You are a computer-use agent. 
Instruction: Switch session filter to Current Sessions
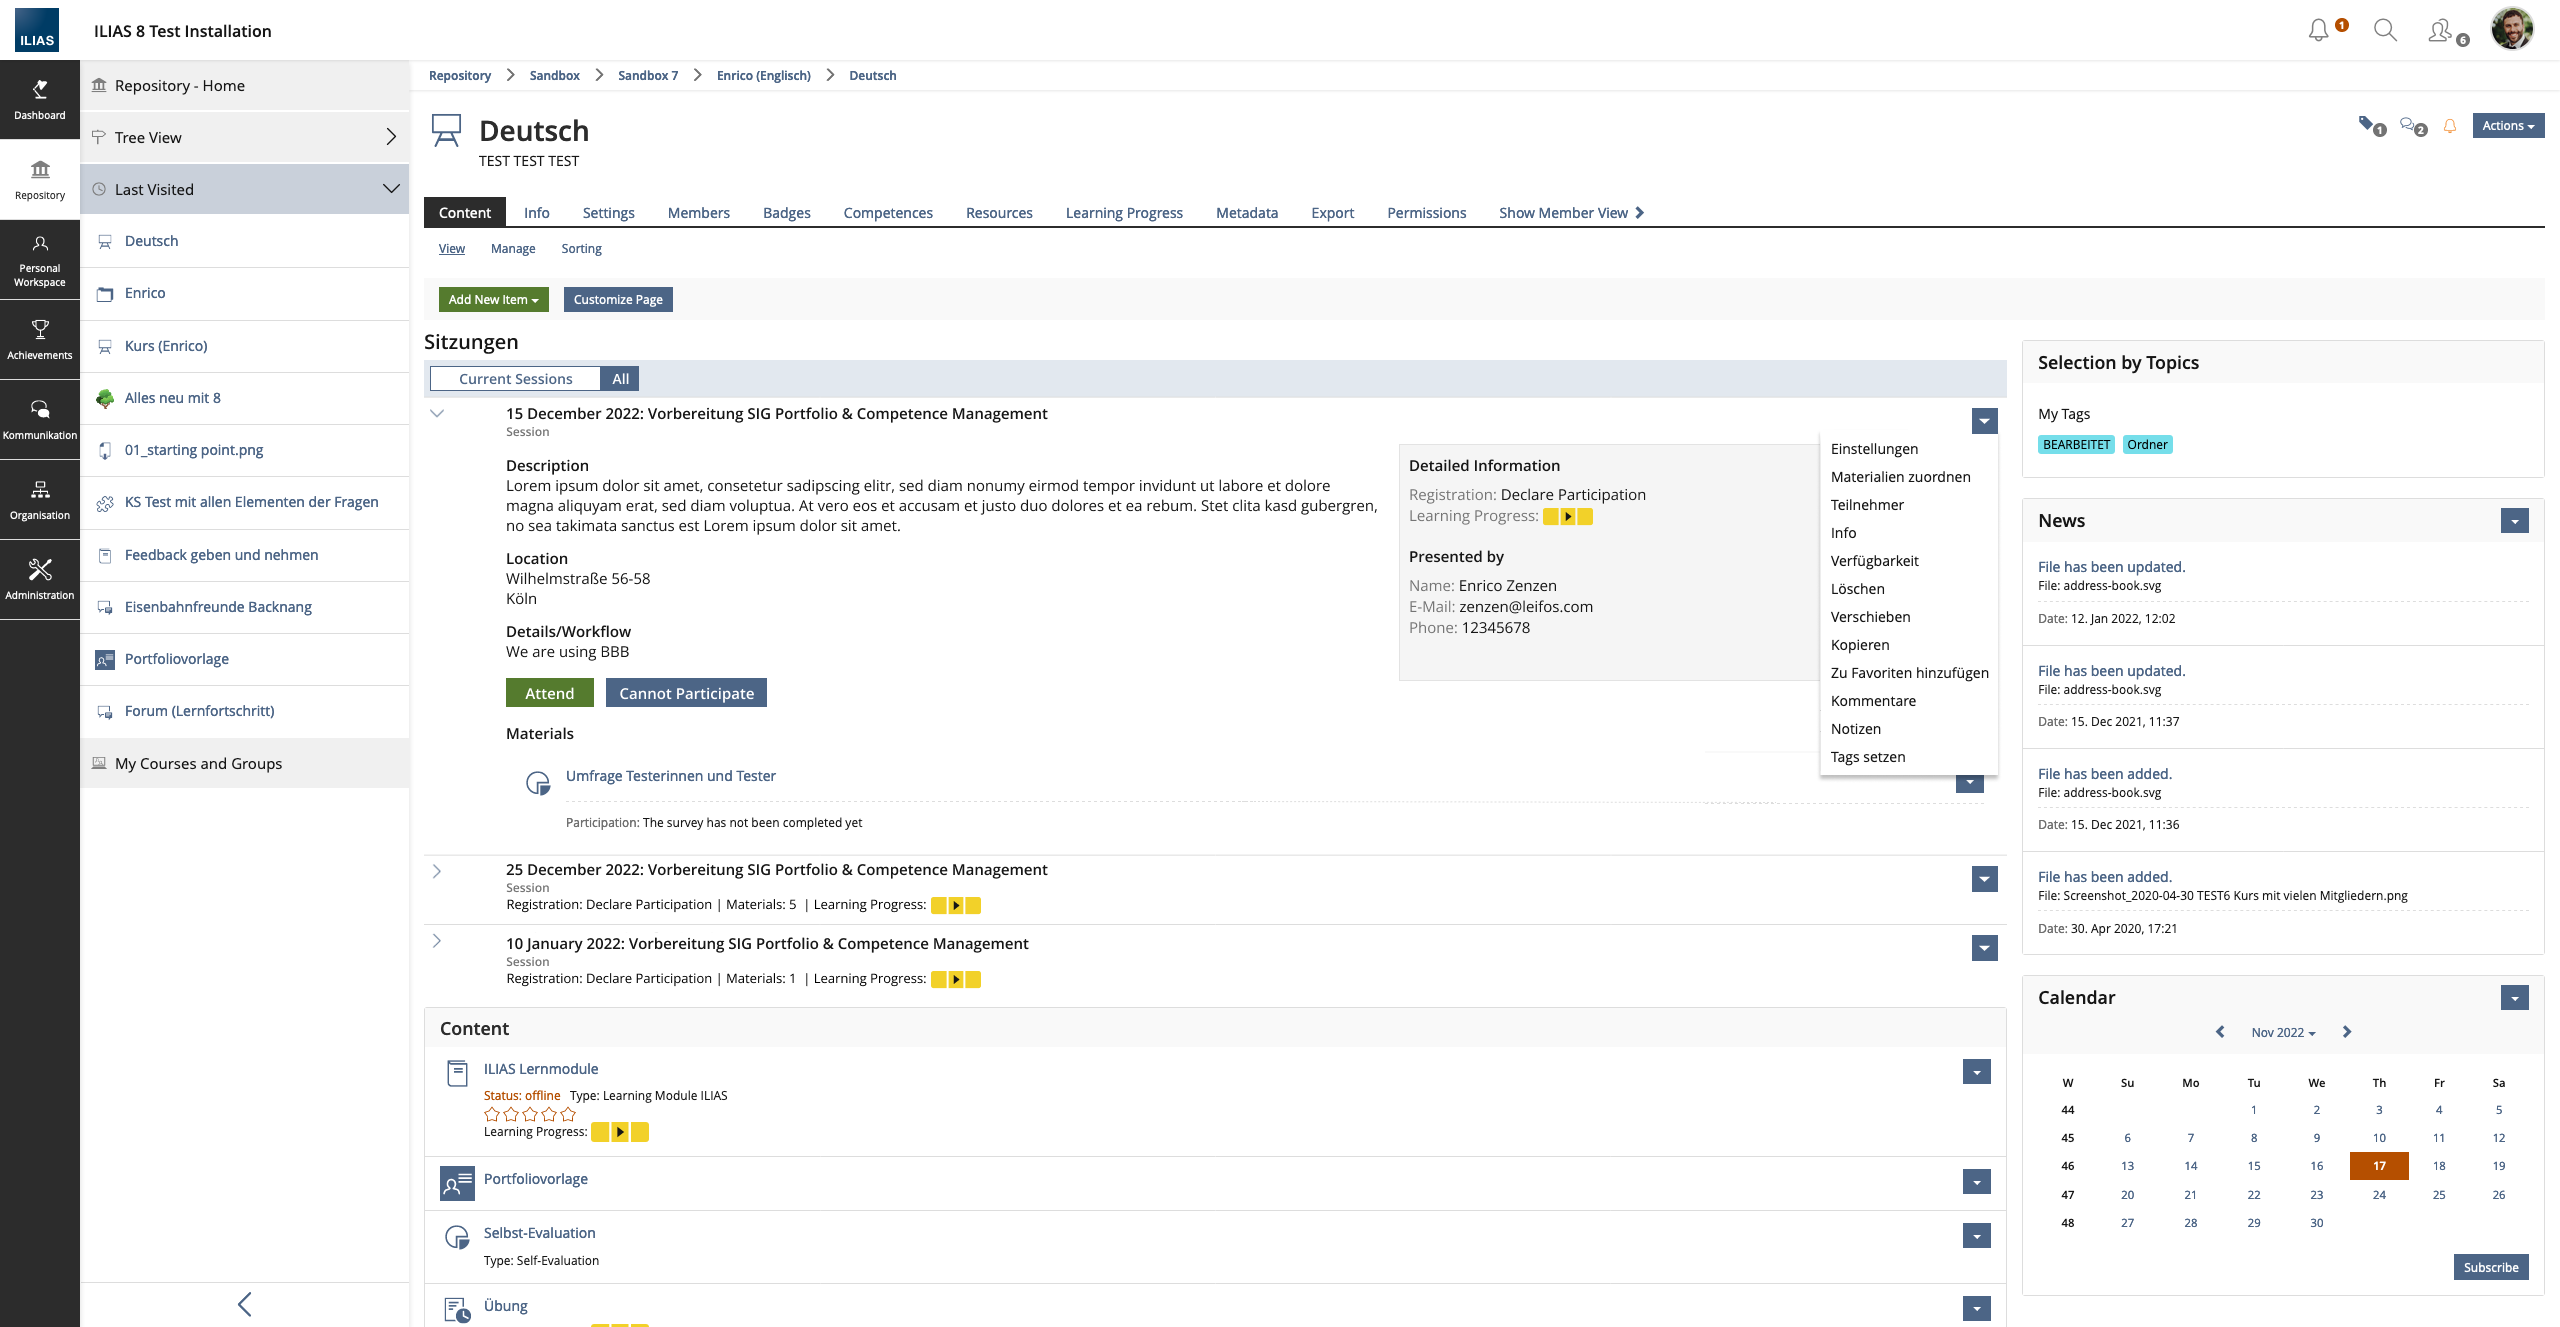pos(515,379)
